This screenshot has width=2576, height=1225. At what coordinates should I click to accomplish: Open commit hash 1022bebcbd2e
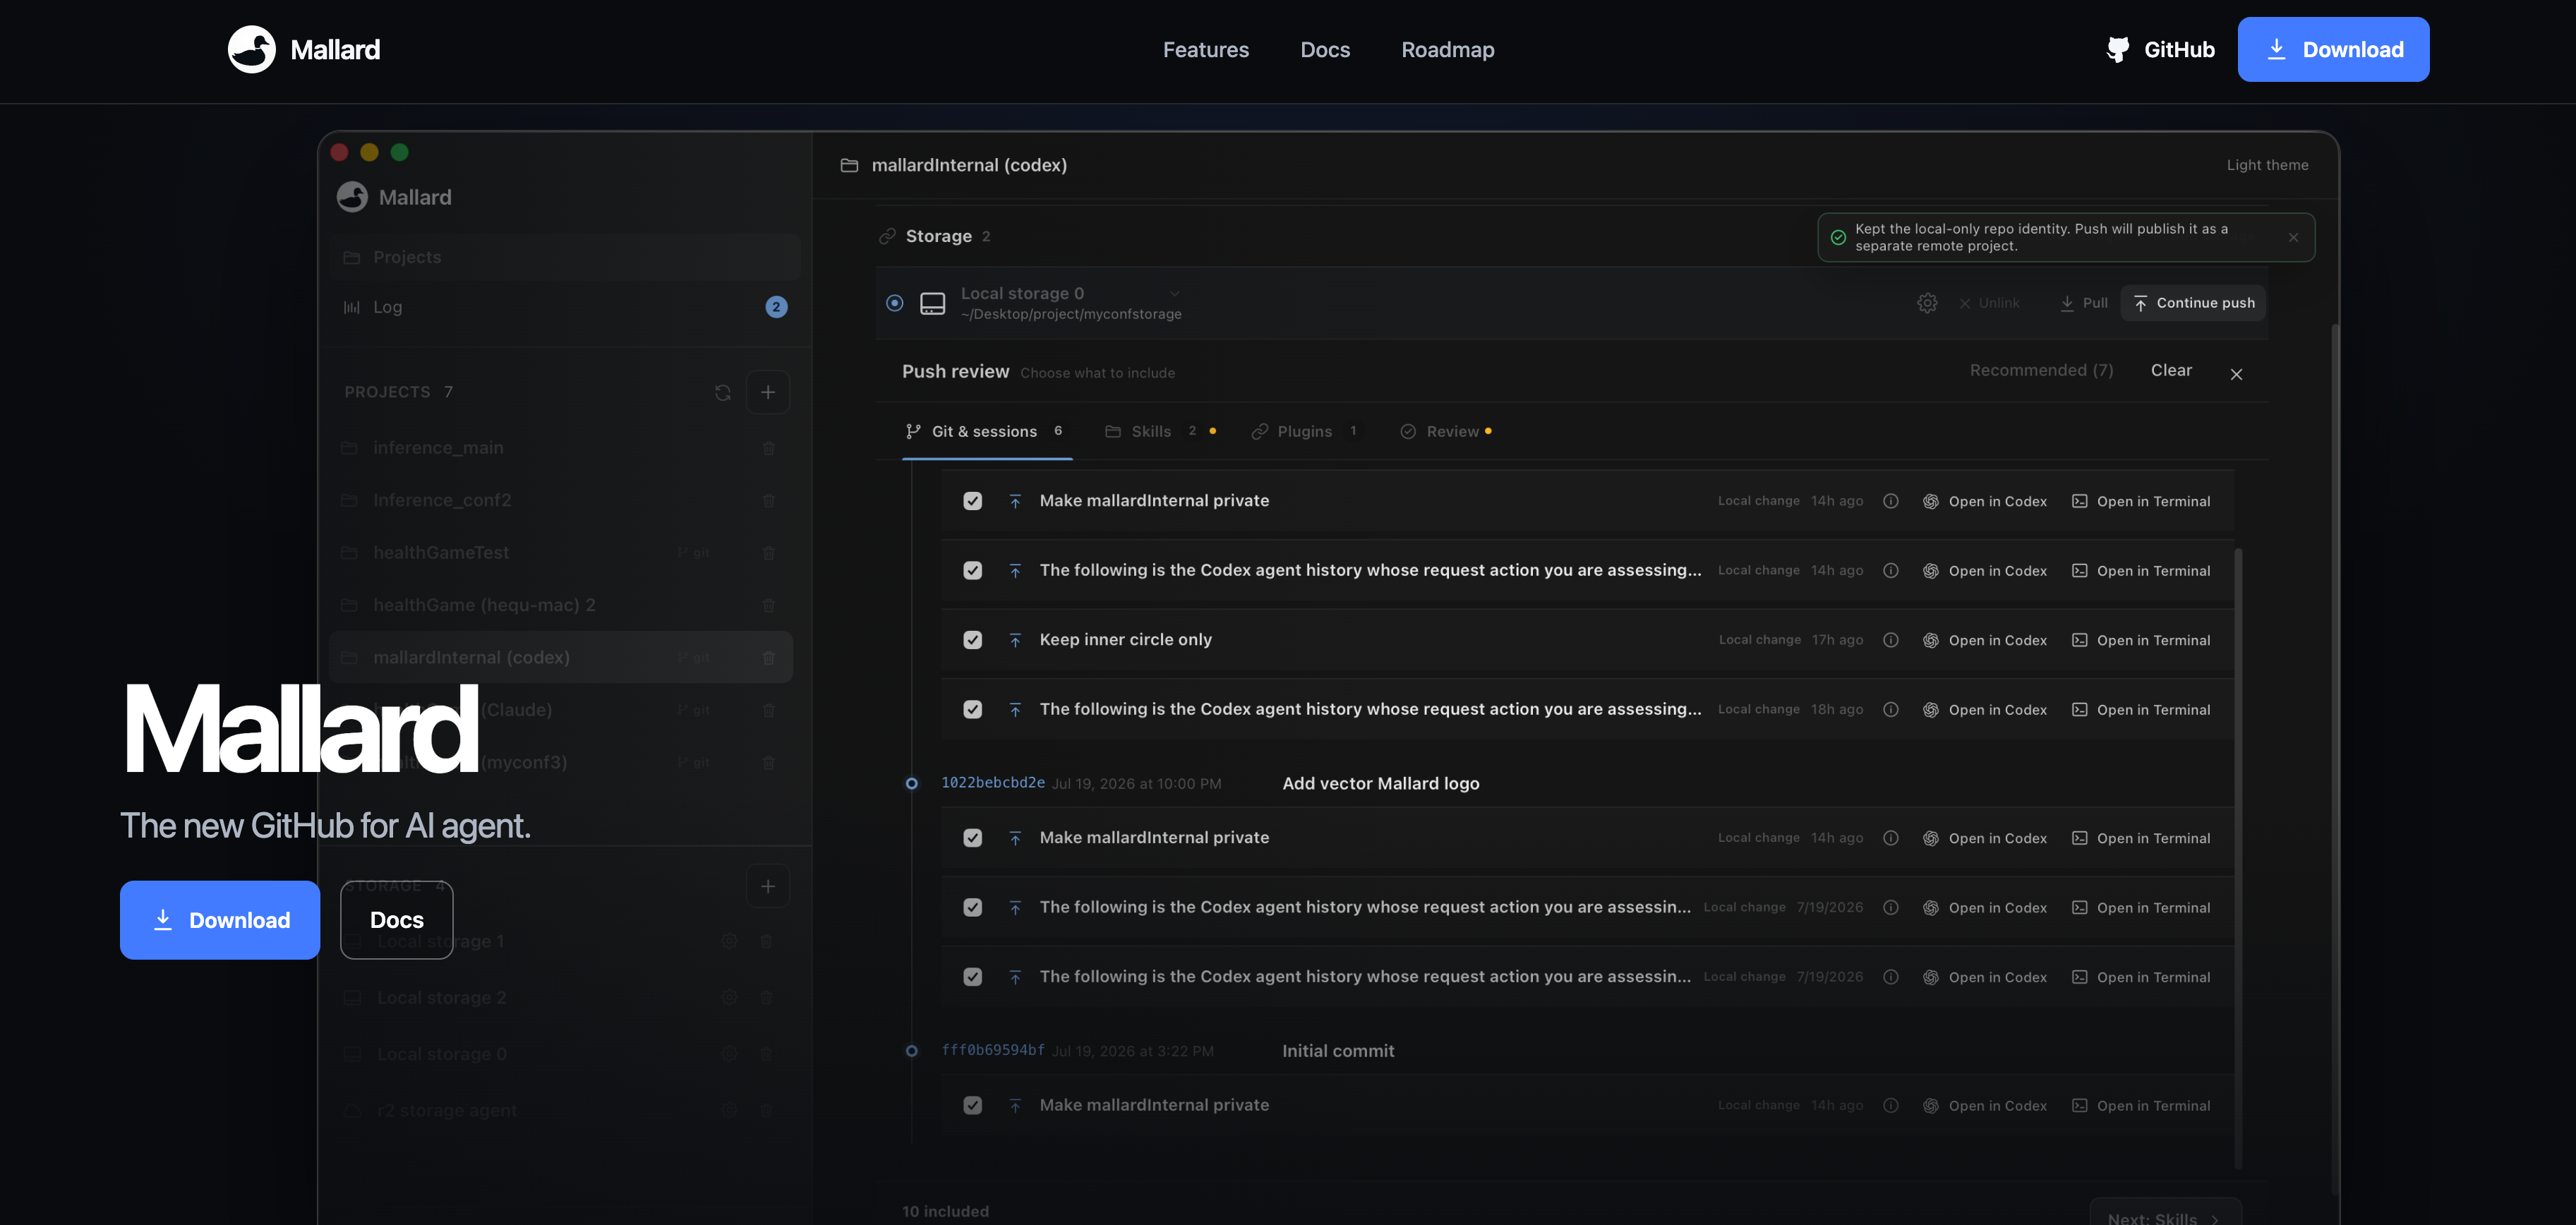[993, 783]
